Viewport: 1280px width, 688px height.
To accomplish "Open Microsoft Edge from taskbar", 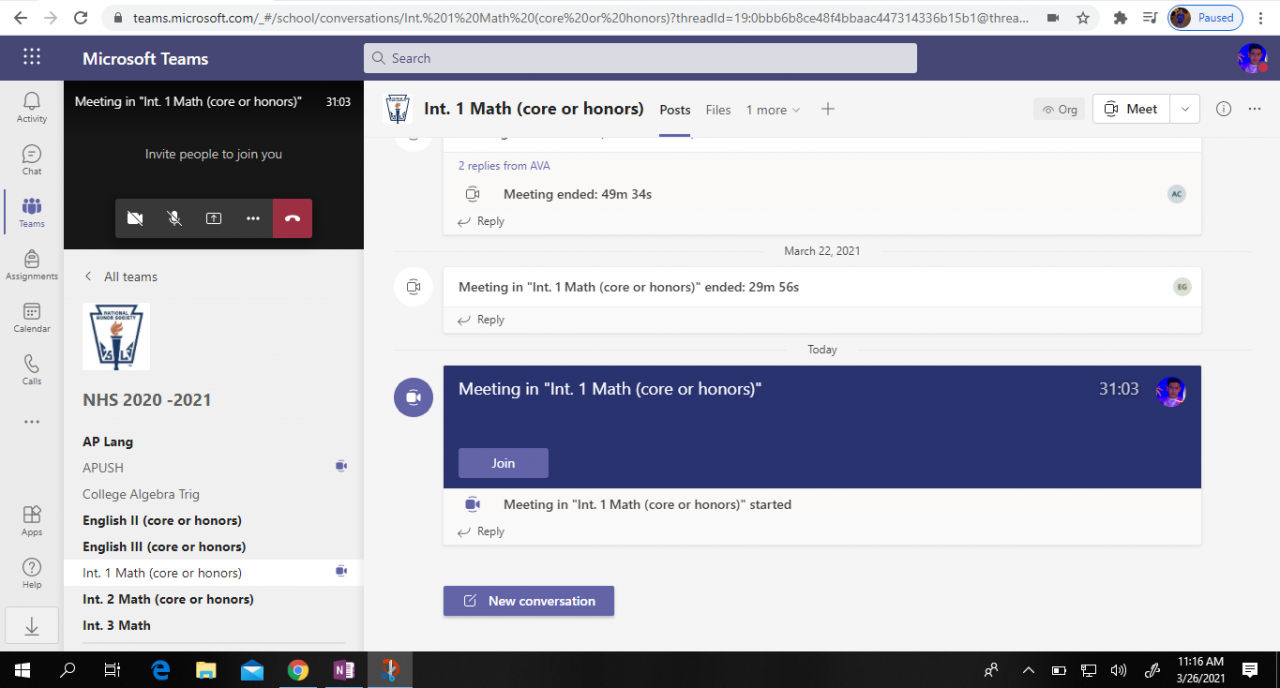I will pyautogui.click(x=160, y=670).
